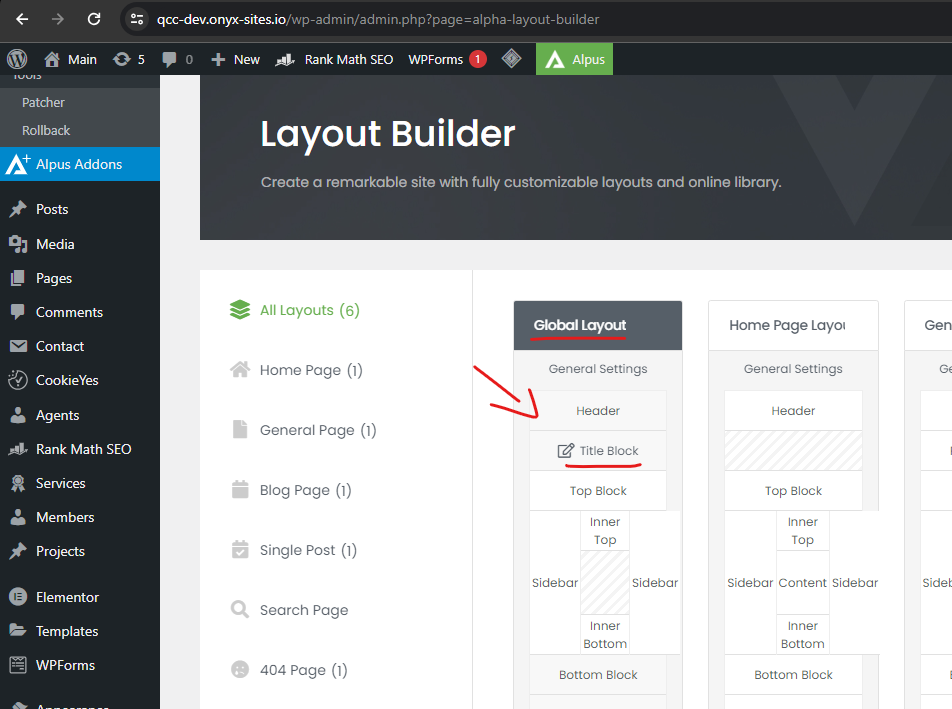The width and height of the screenshot is (952, 709).
Task: Click the Global Layout card title
Action: [579, 325]
